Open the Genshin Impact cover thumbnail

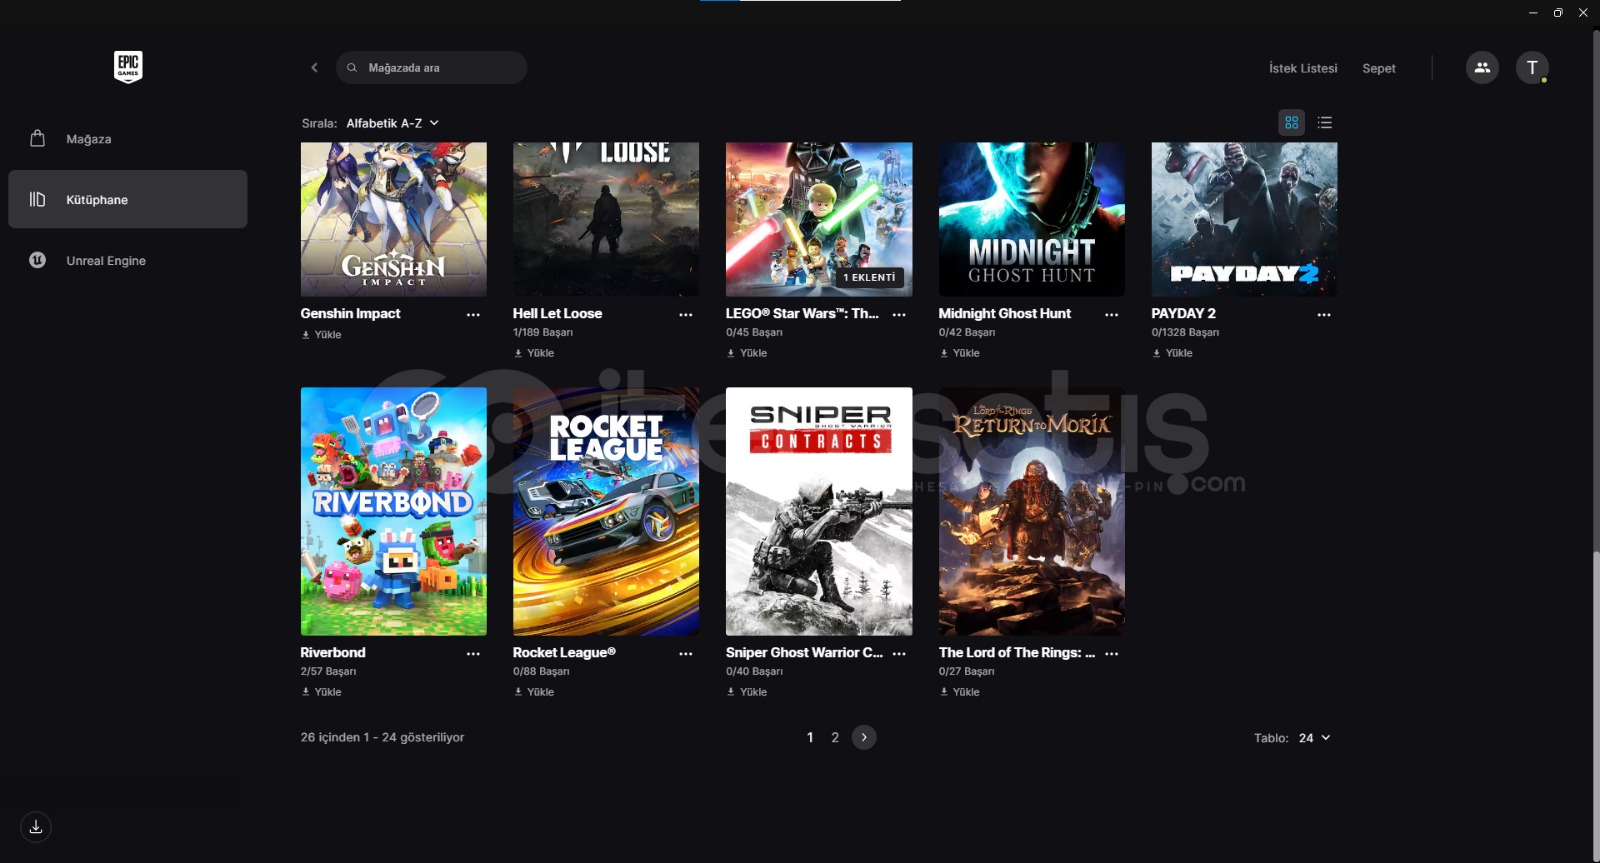coord(394,219)
